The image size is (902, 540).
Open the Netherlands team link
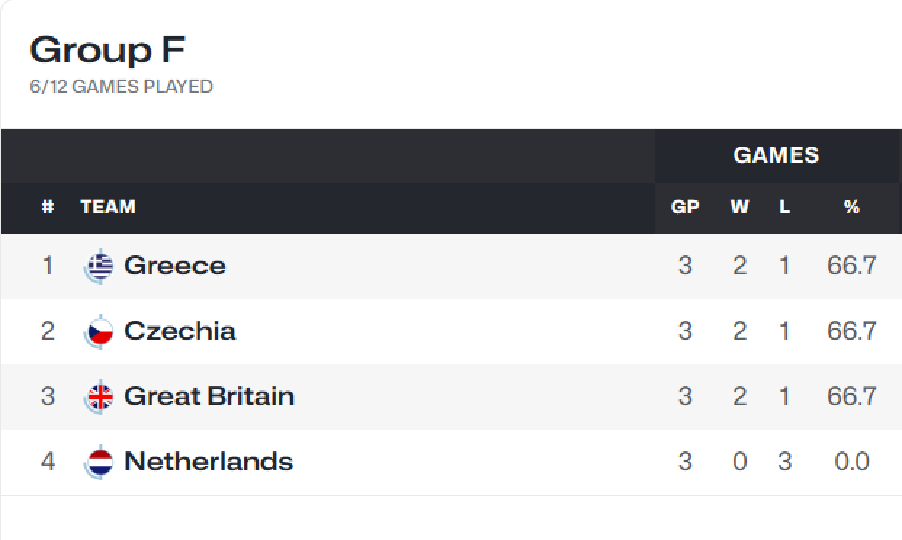[208, 461]
